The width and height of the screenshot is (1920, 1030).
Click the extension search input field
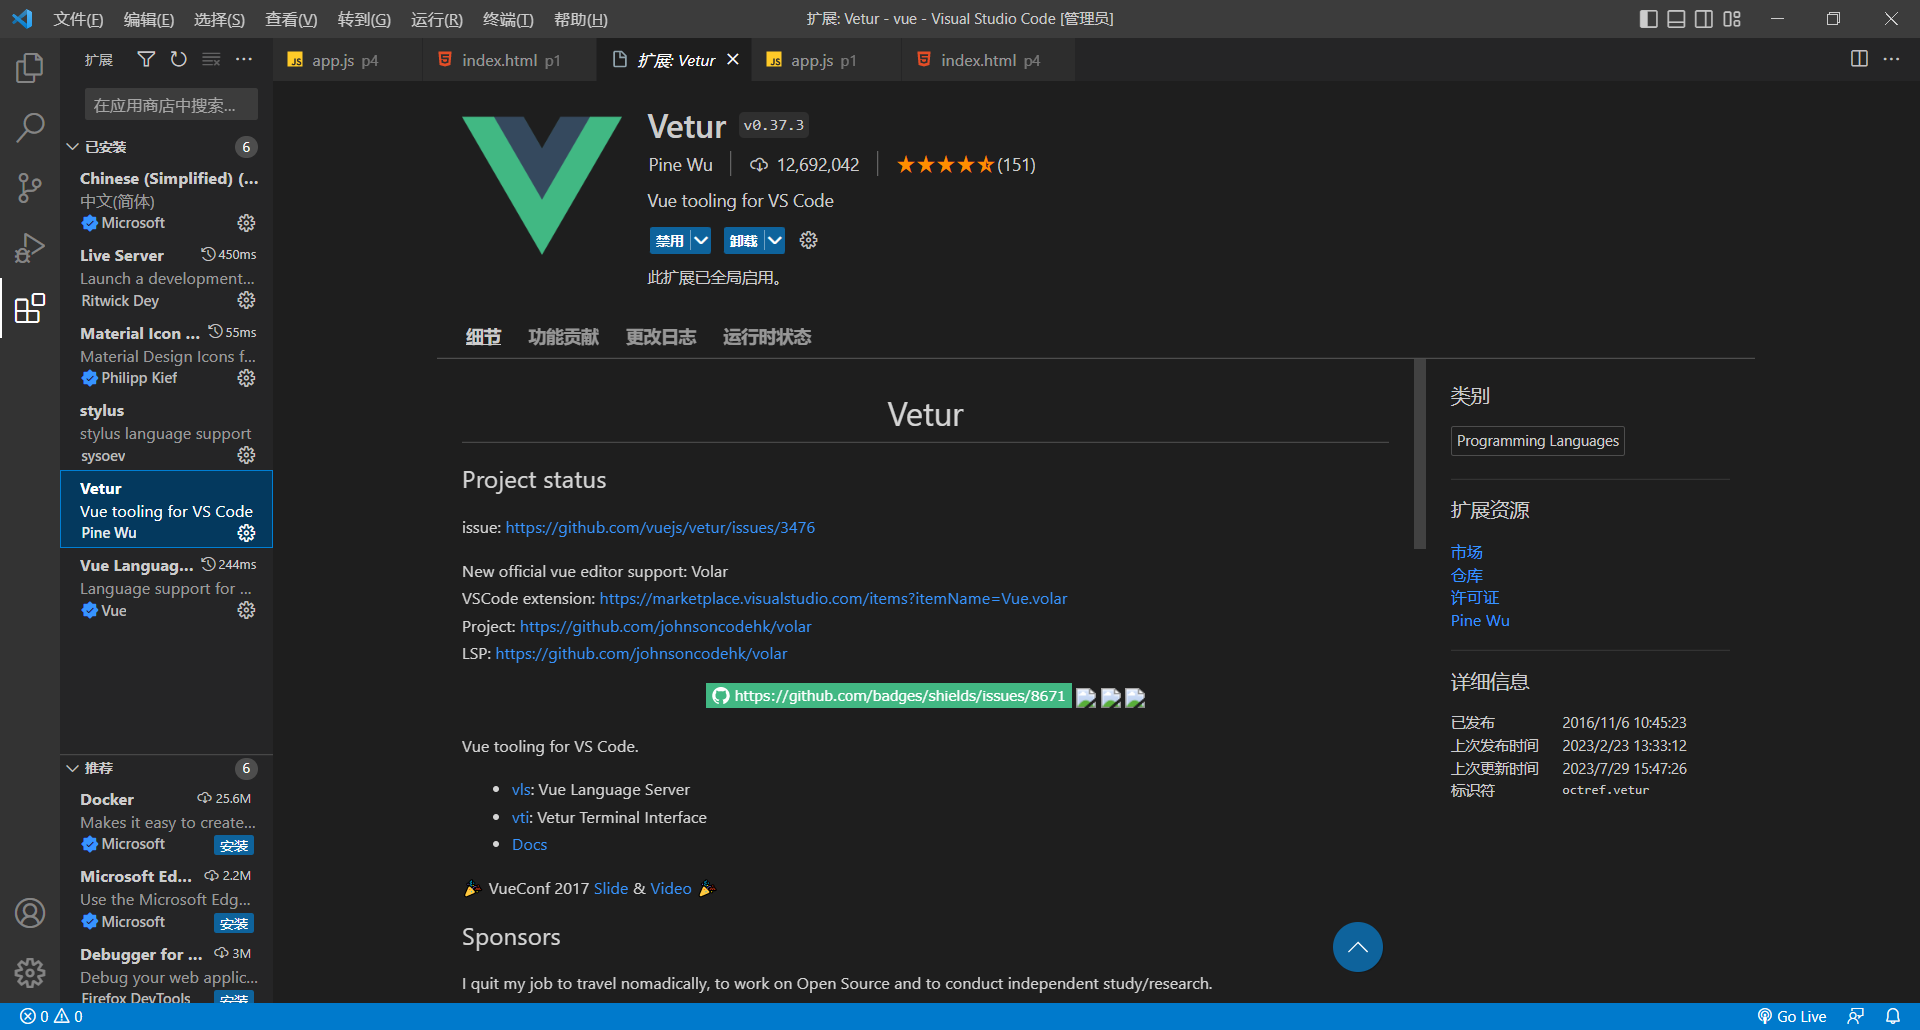point(171,105)
